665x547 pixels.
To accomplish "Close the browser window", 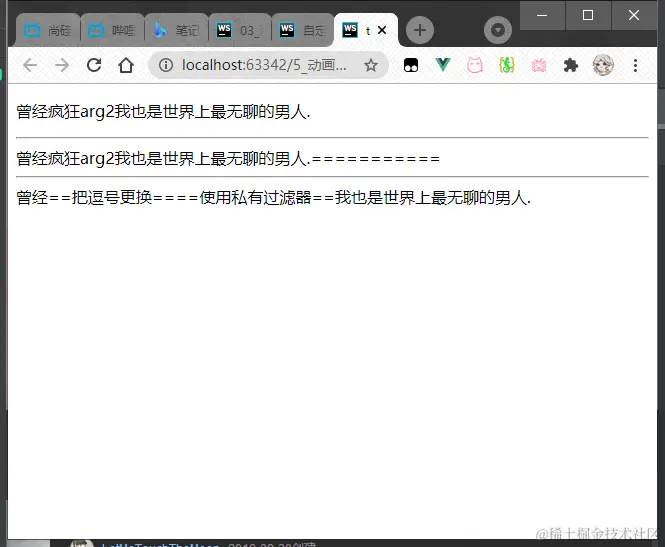I will (634, 15).
